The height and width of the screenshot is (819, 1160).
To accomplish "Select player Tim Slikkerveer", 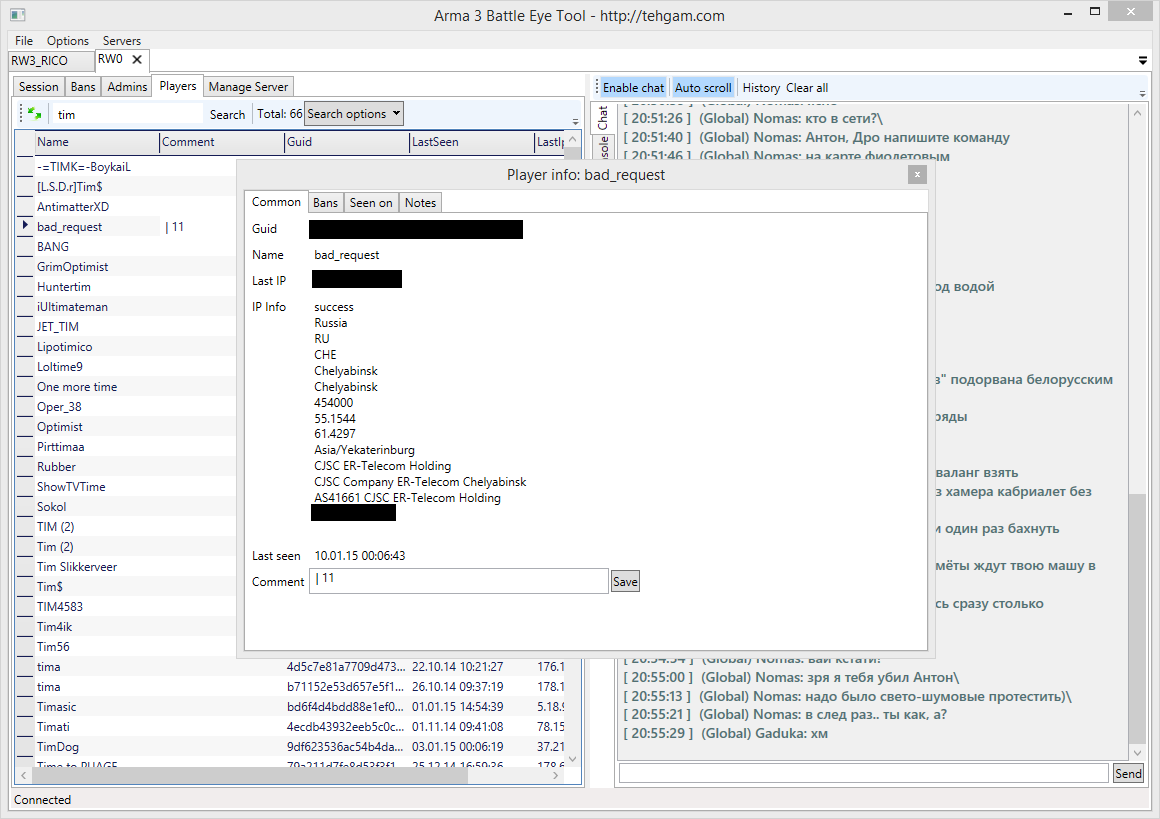I will [77, 567].
